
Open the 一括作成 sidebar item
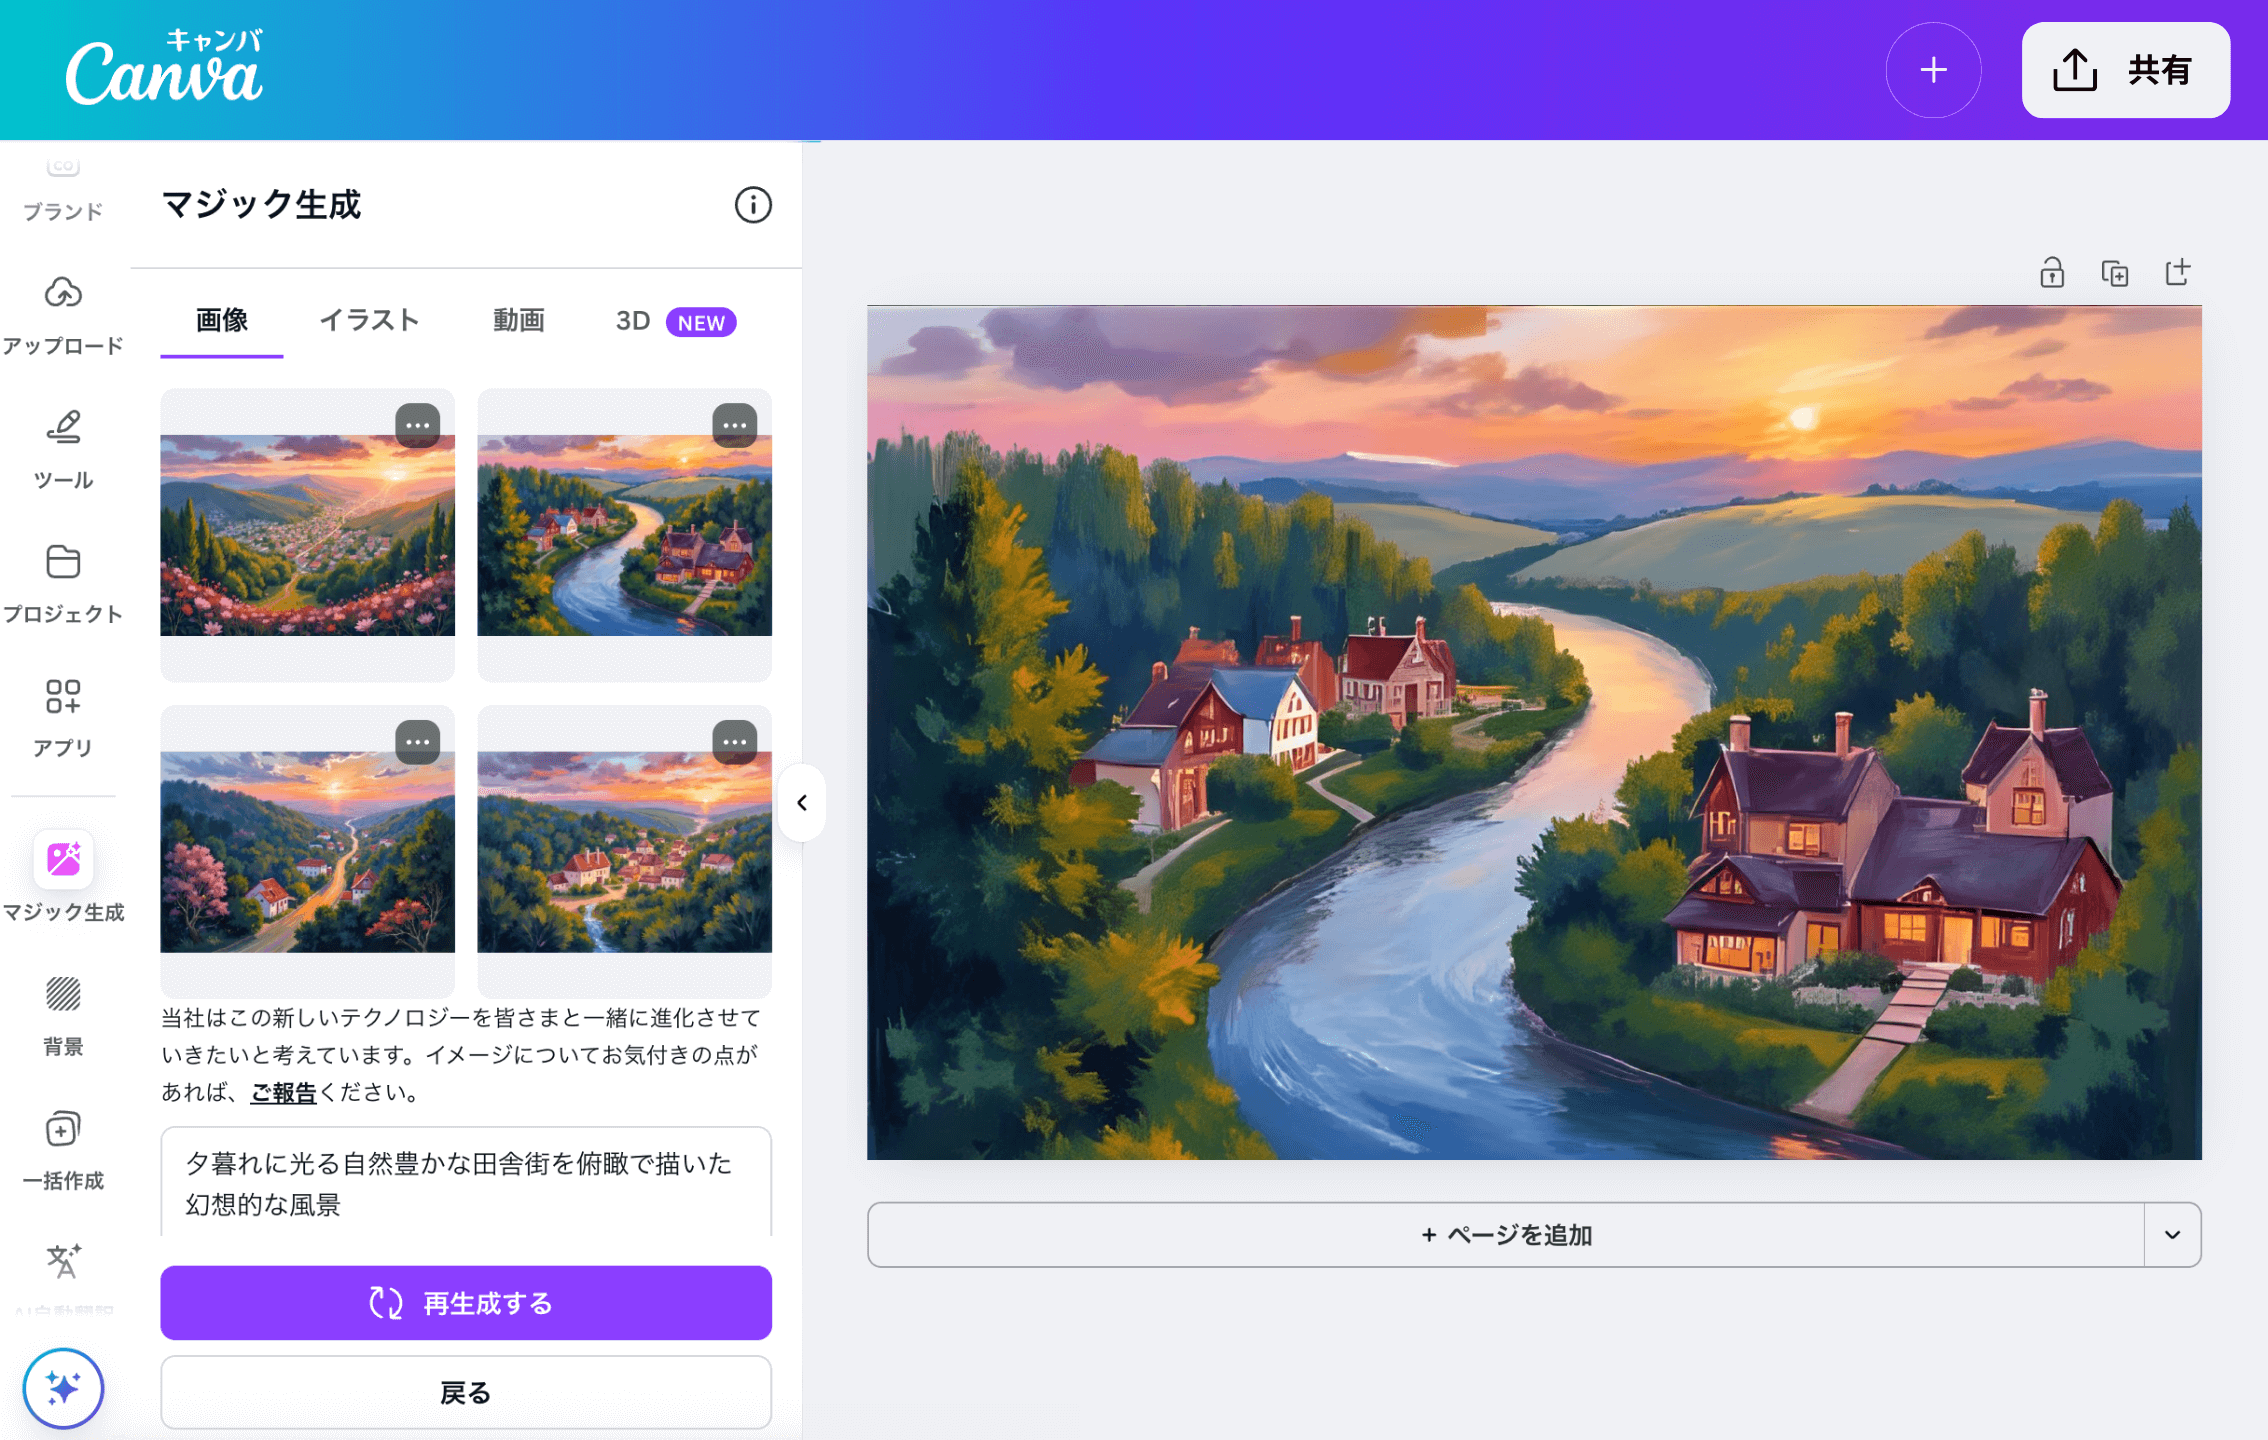(x=63, y=1150)
